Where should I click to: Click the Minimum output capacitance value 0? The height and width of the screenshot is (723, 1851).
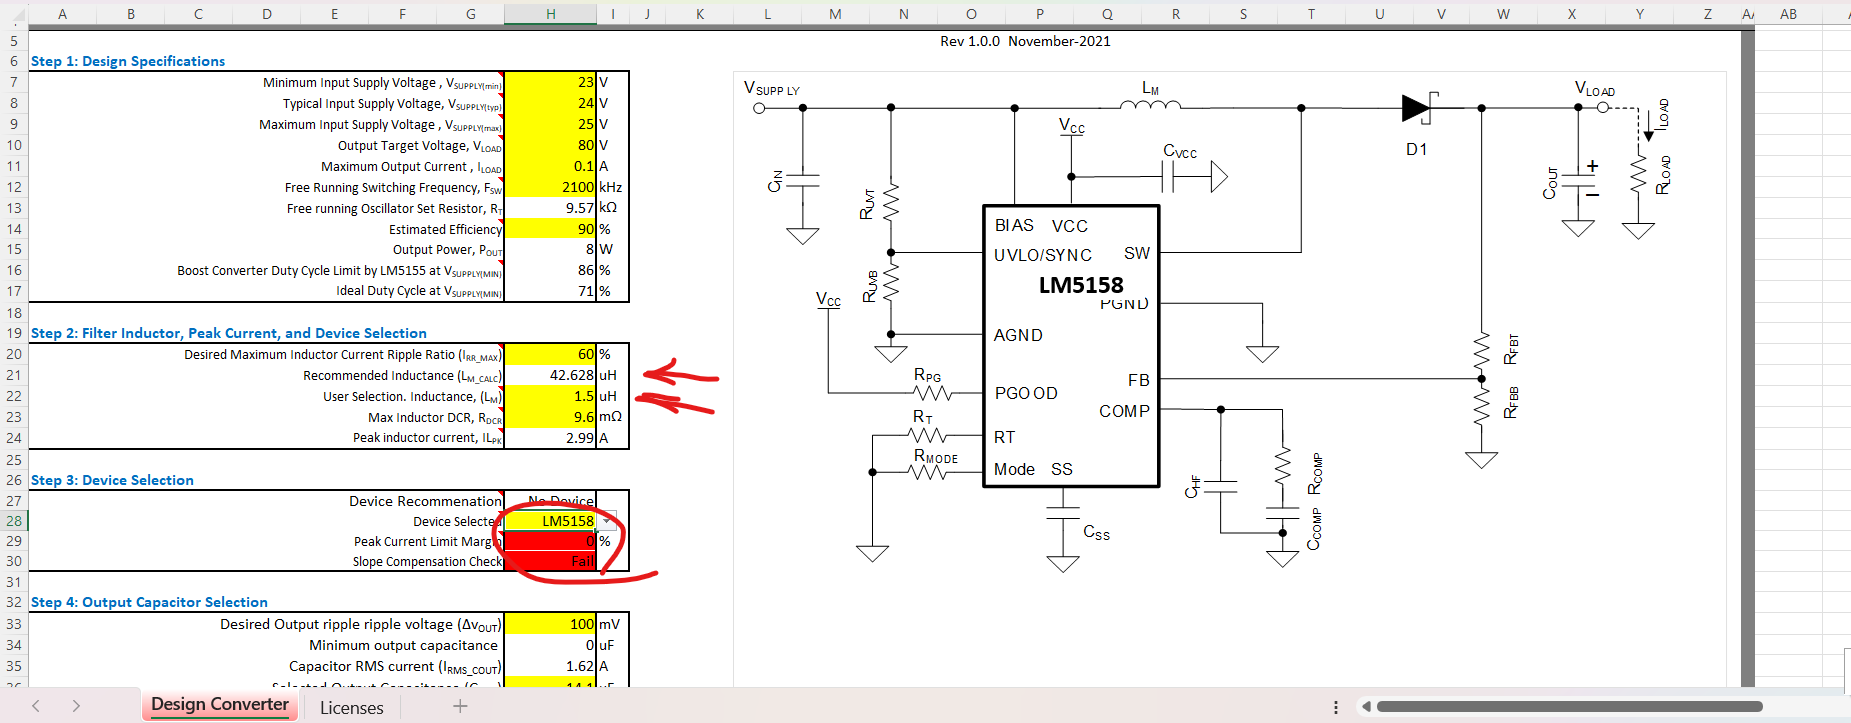click(x=550, y=645)
